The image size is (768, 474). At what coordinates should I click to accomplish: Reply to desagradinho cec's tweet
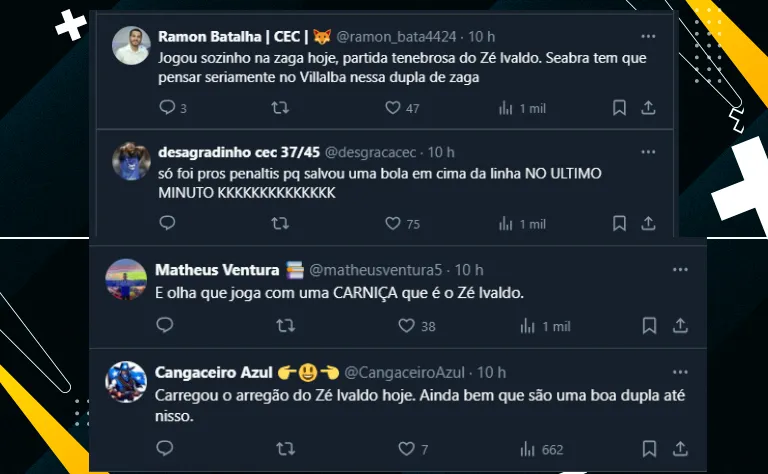pos(167,224)
